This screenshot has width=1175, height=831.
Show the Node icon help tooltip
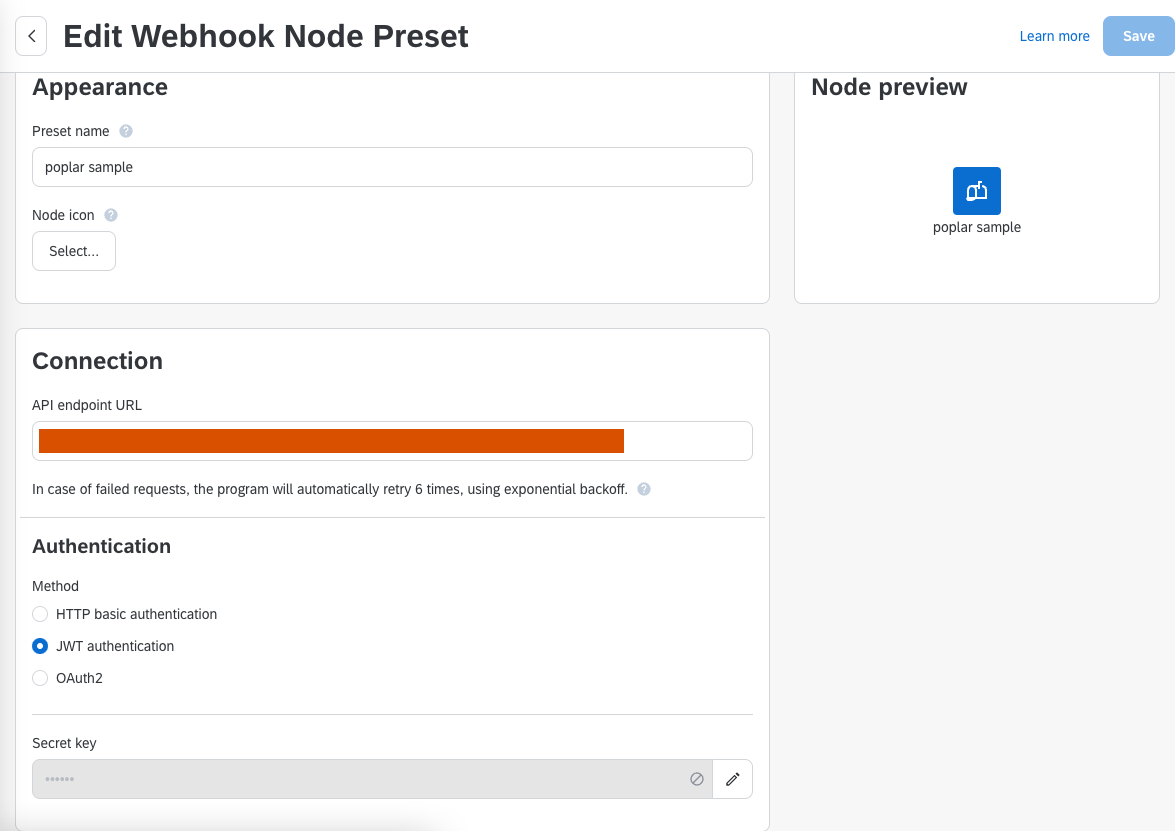click(111, 215)
